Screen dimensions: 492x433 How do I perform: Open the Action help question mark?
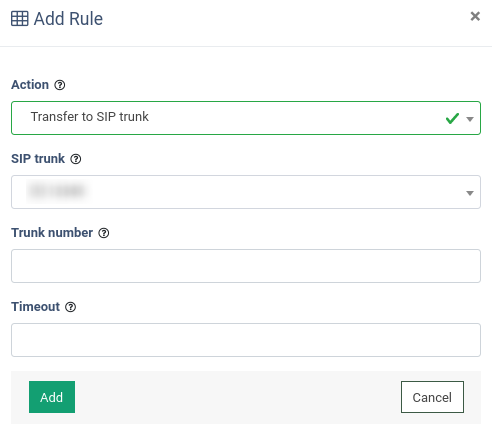pos(60,85)
